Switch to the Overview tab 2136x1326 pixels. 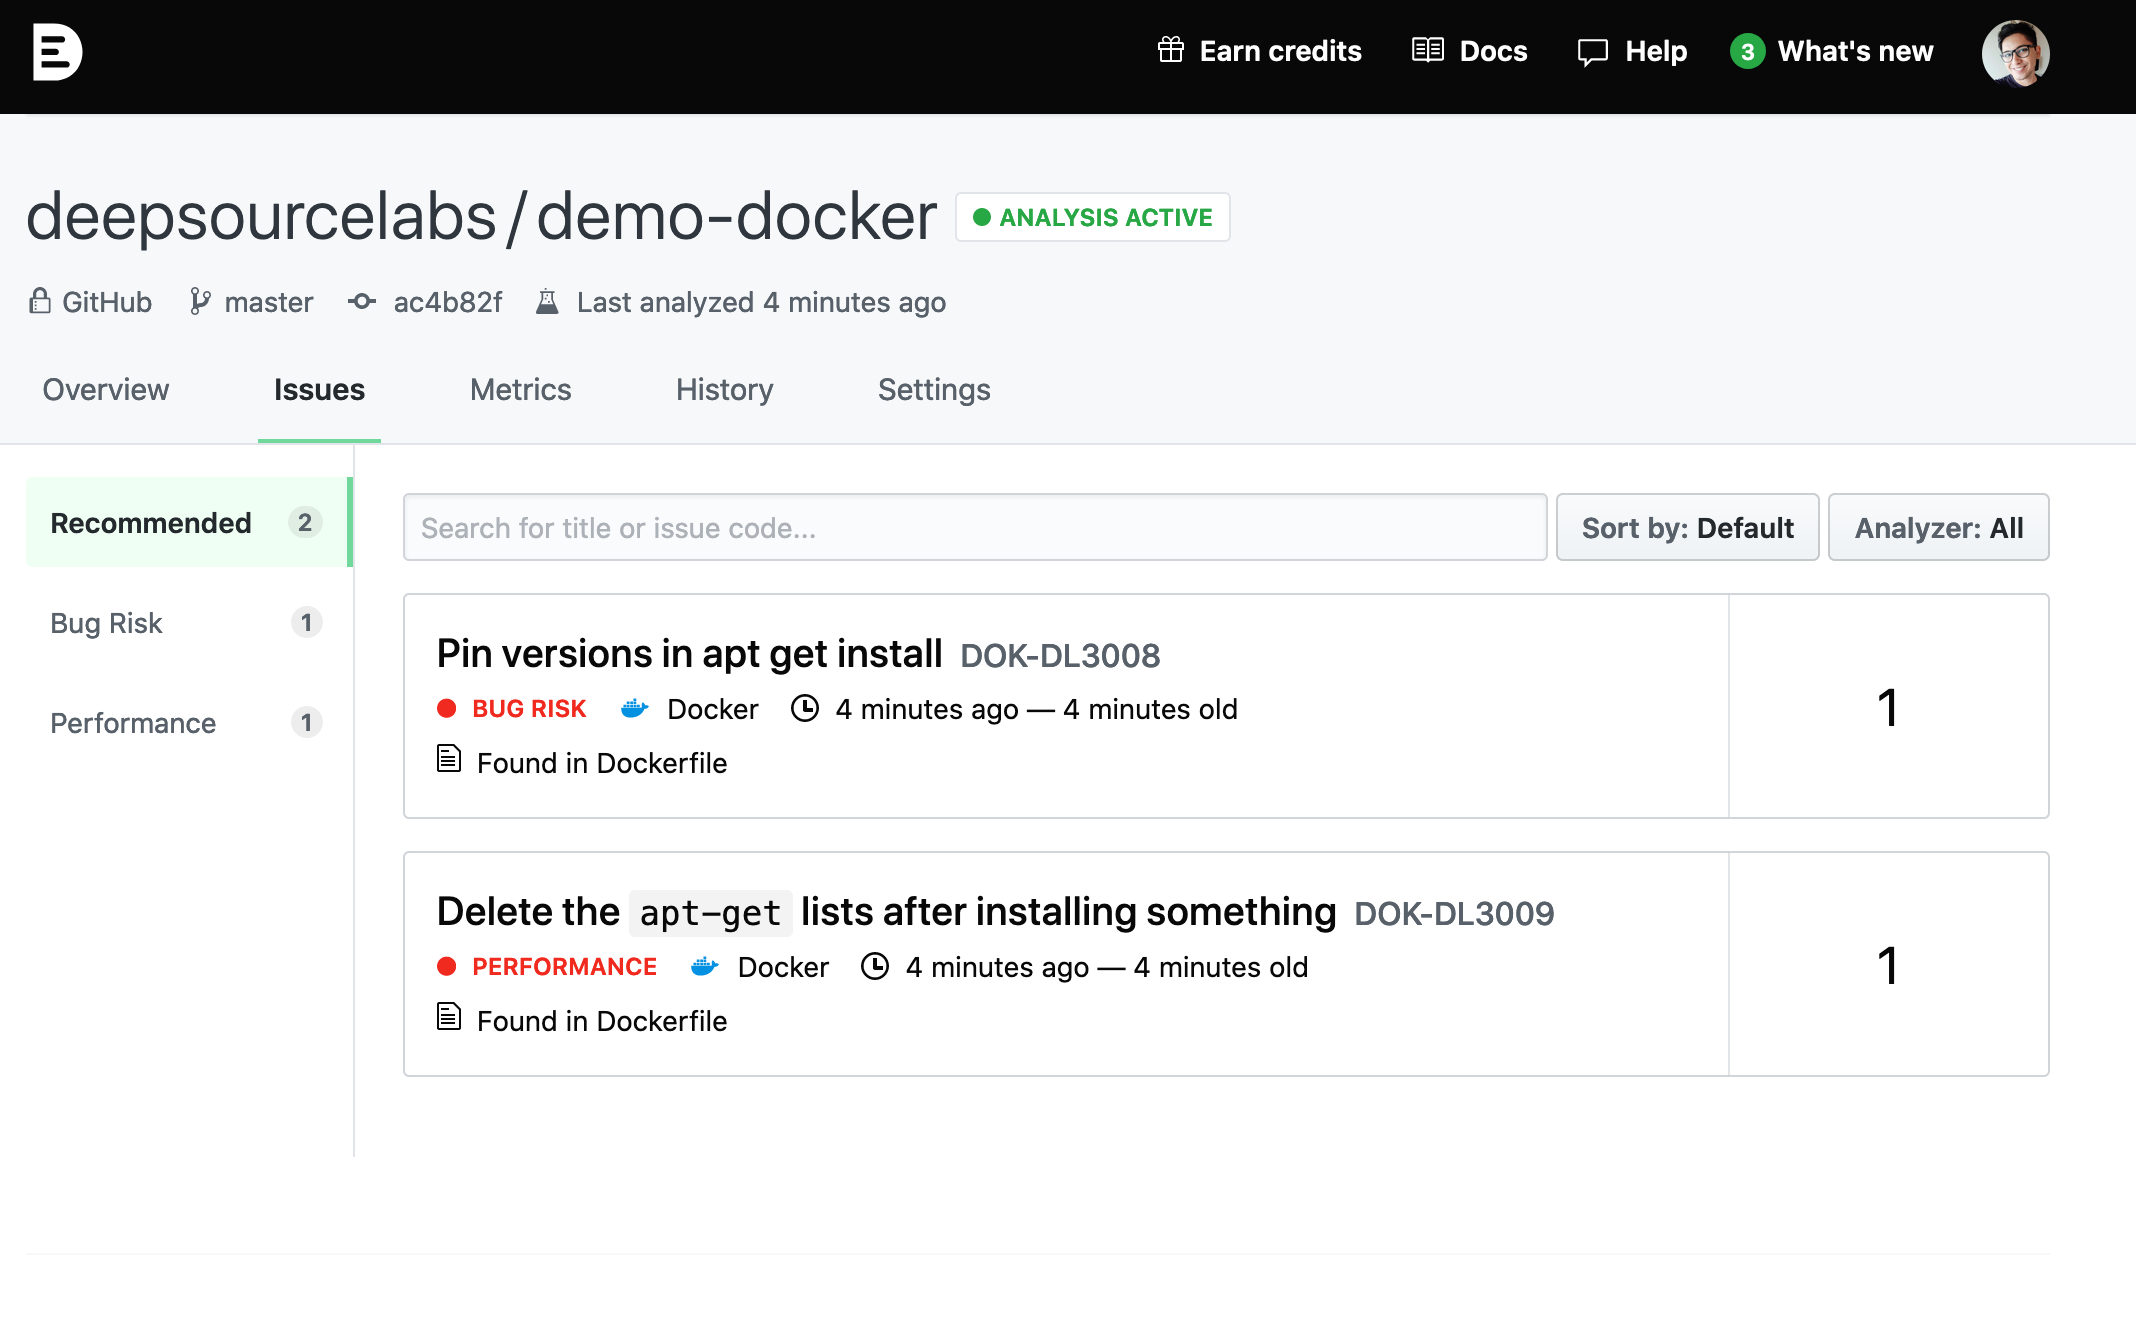105,390
